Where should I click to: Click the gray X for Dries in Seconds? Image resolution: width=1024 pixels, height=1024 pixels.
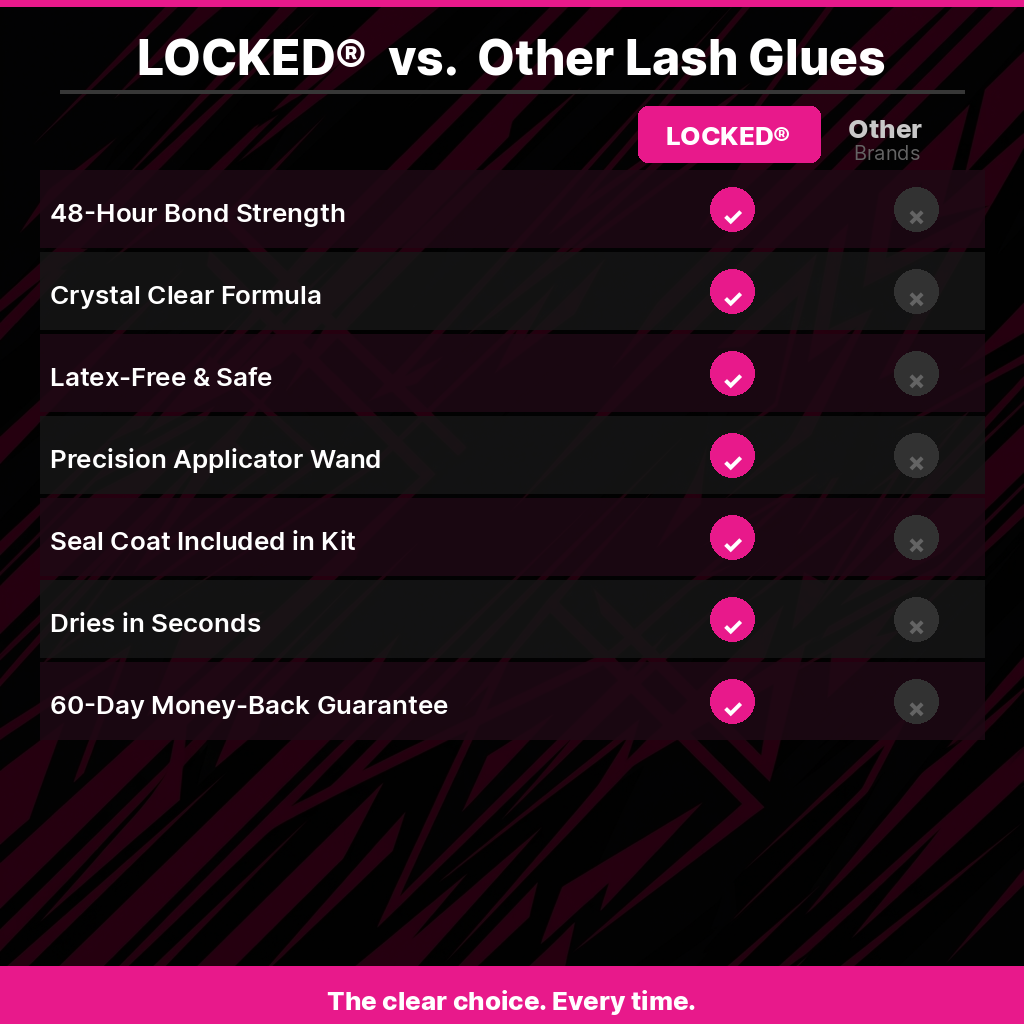click(x=916, y=620)
